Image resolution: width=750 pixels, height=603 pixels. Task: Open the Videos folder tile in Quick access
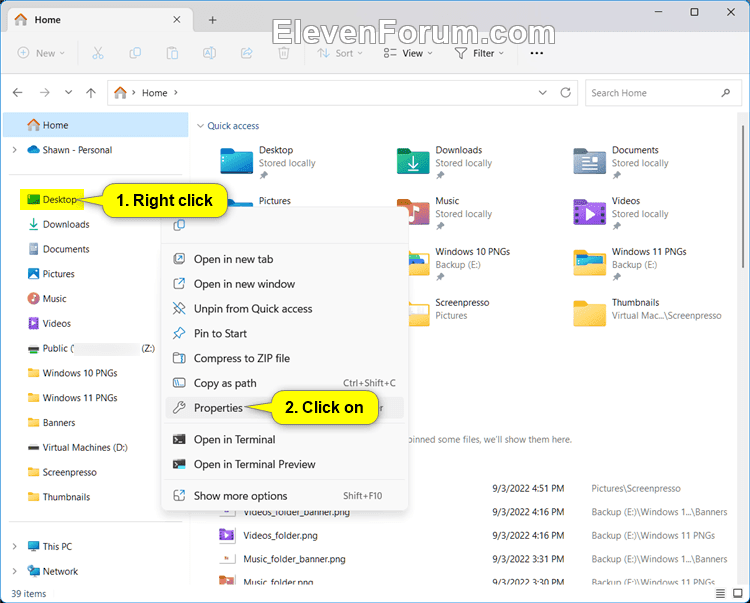(x=621, y=213)
